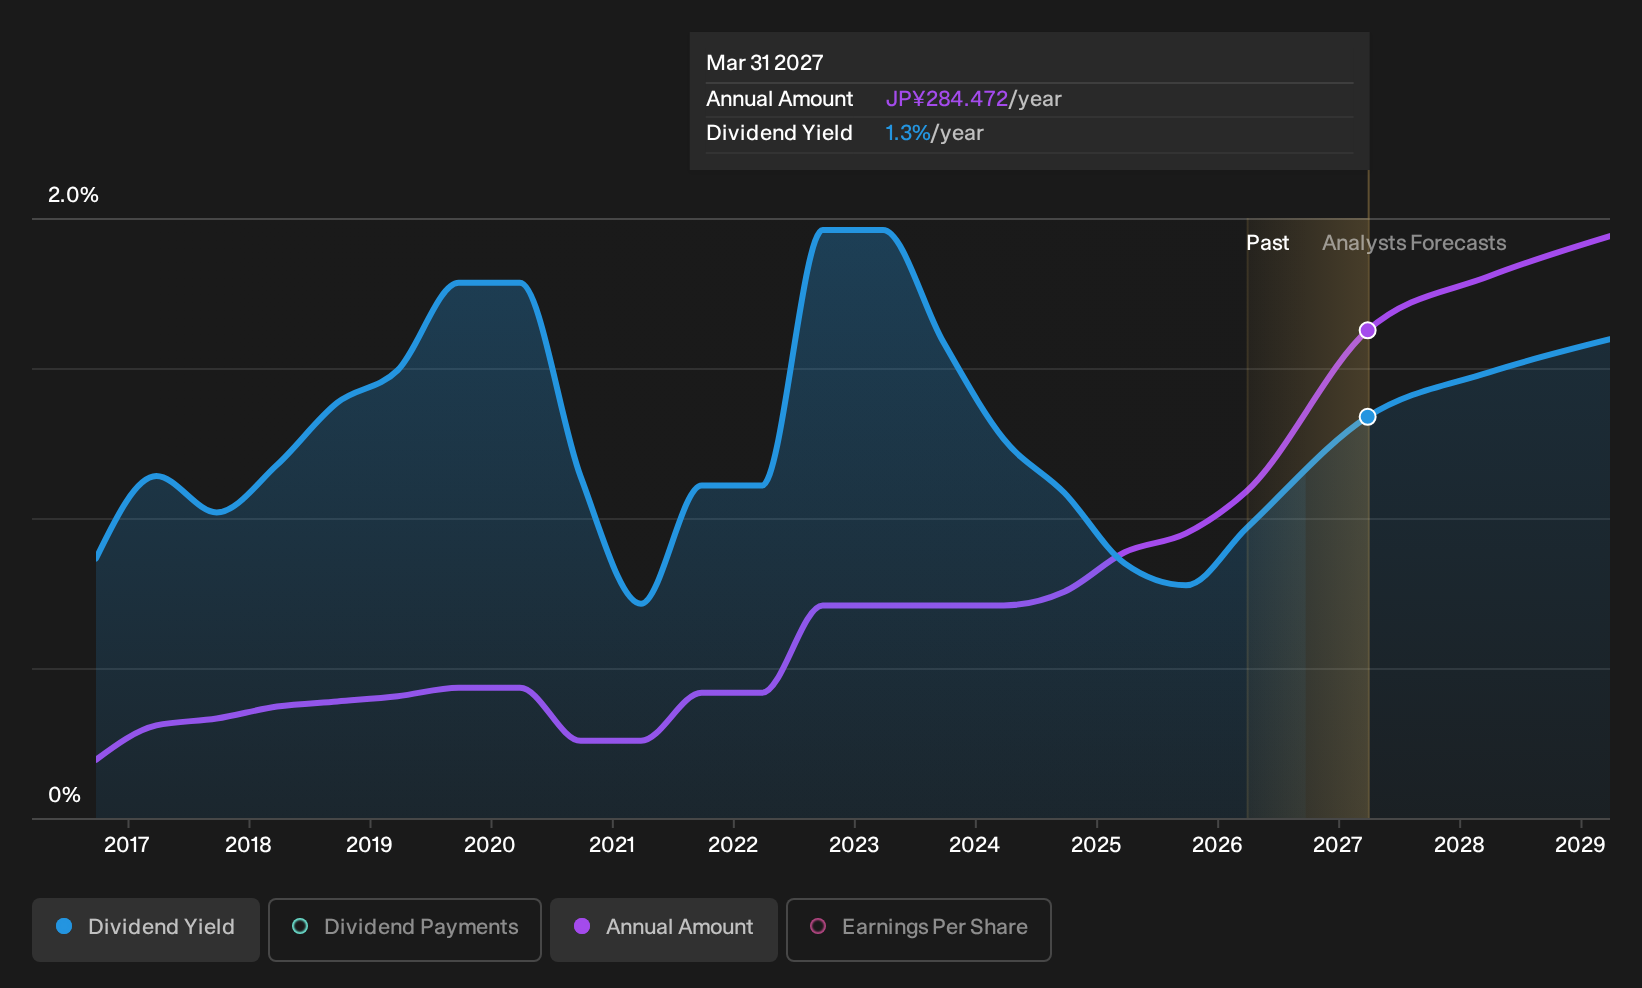Image resolution: width=1642 pixels, height=988 pixels.
Task: Show the Earnings Per Share series
Action: [919, 929]
